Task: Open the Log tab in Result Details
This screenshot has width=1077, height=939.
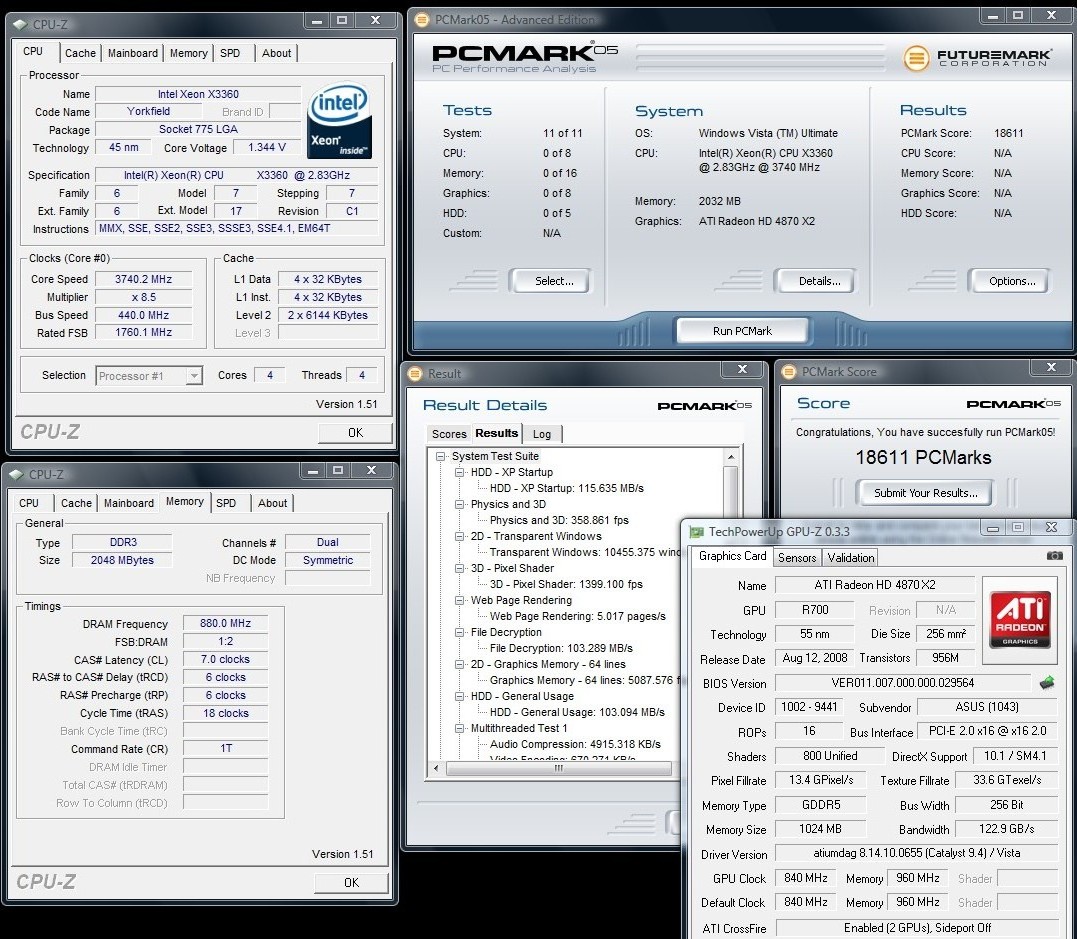Action: pyautogui.click(x=542, y=434)
